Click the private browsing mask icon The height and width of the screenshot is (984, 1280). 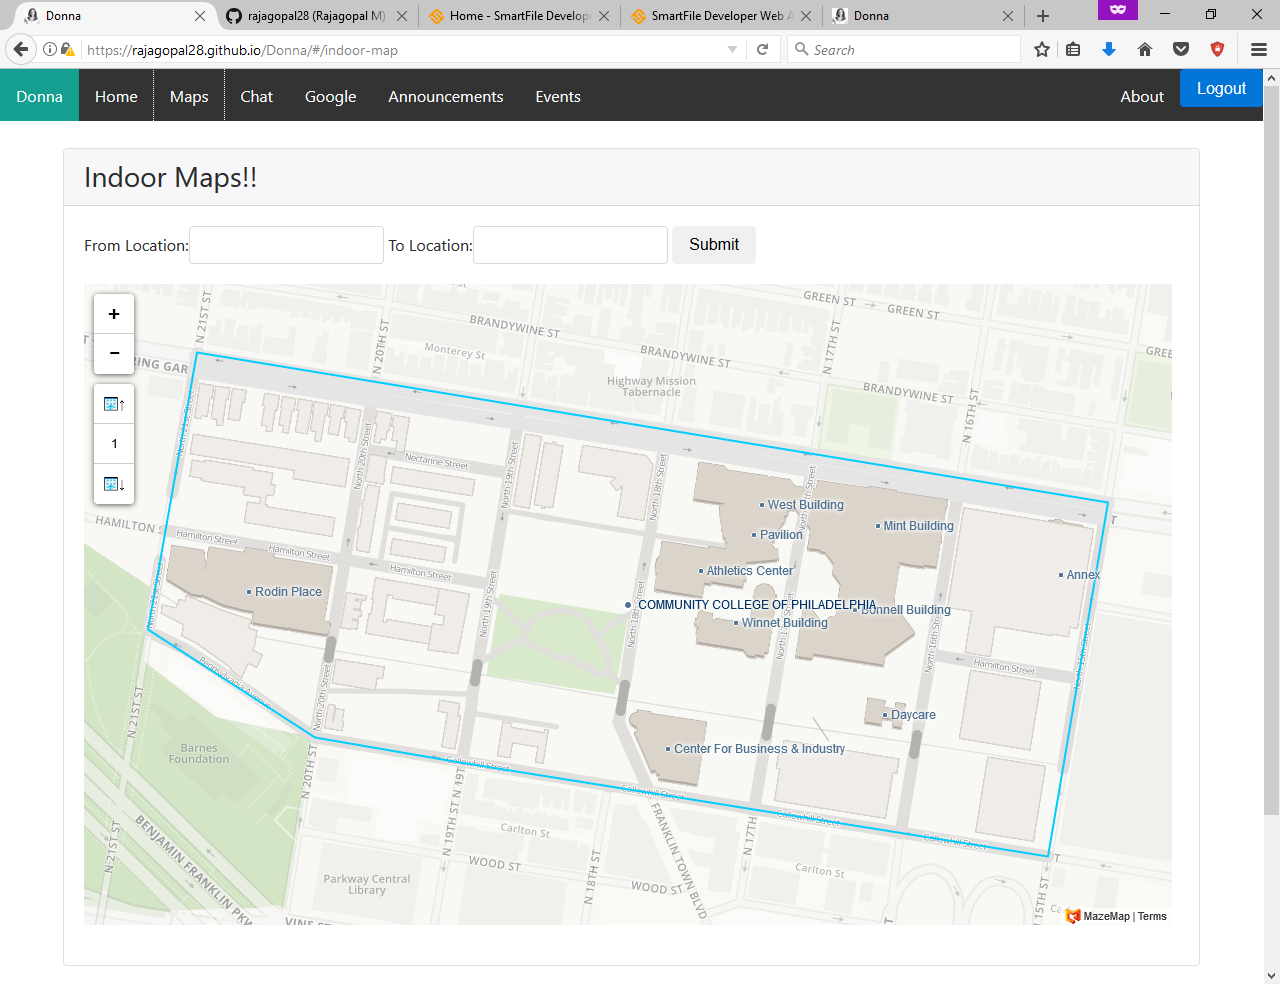click(1118, 9)
